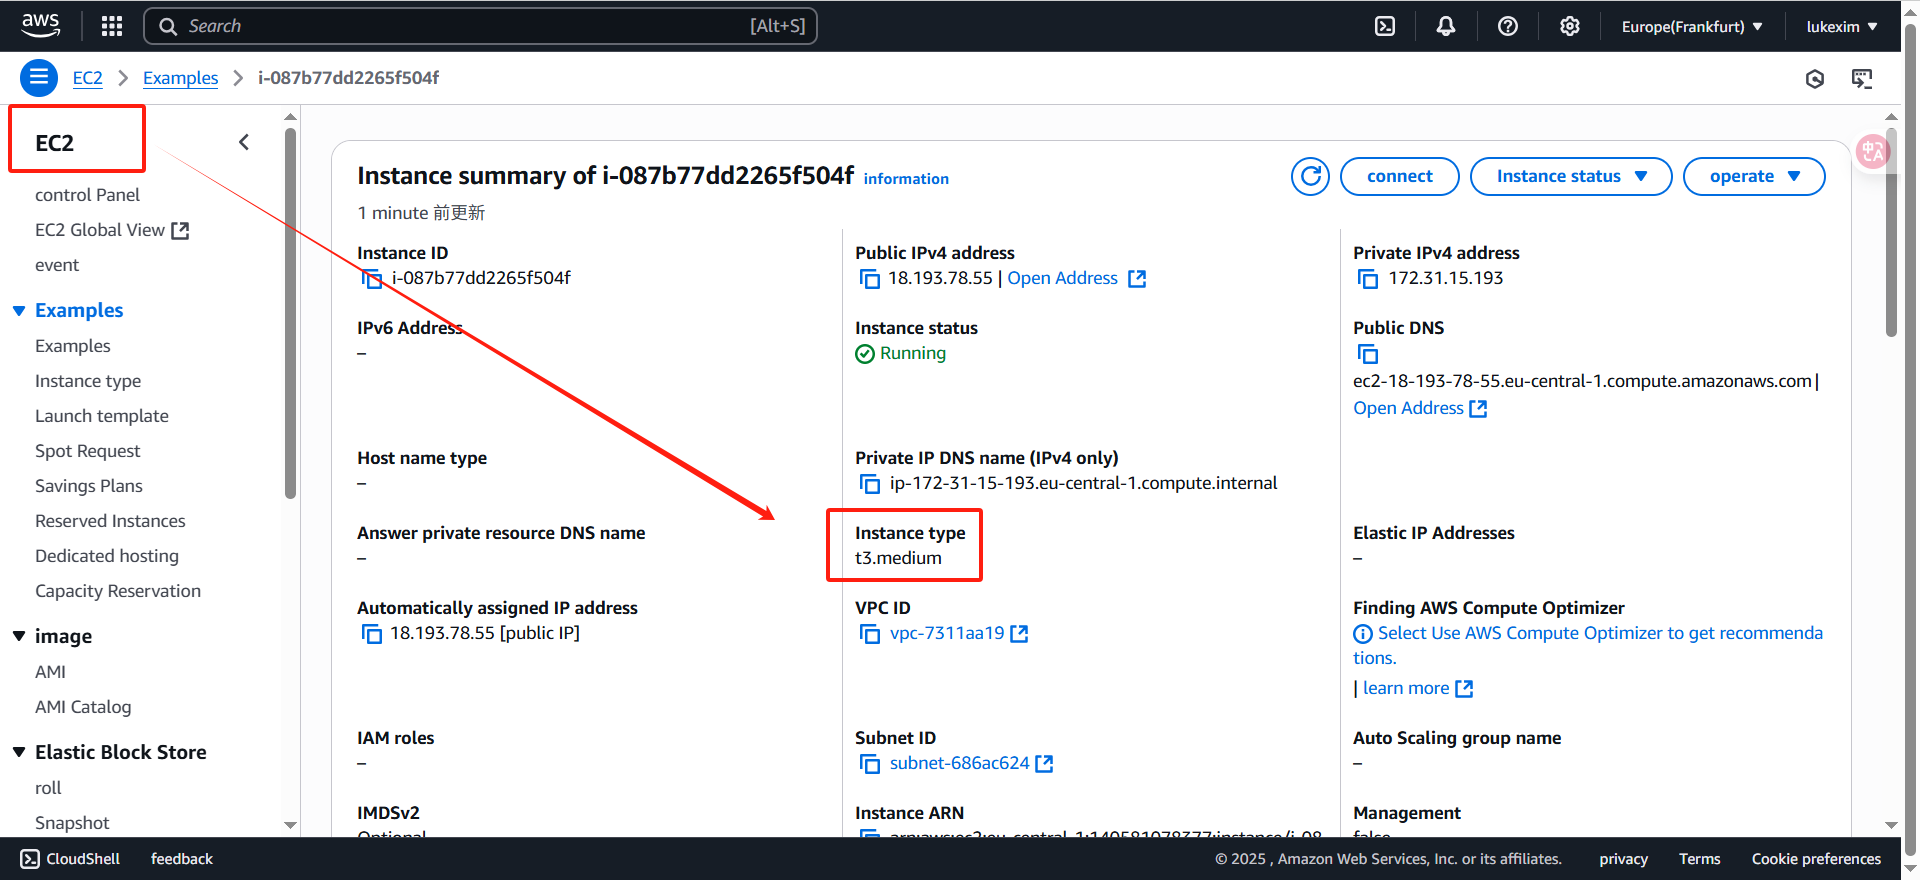
Task: Open the event item in sidebar
Action: [x=57, y=265]
